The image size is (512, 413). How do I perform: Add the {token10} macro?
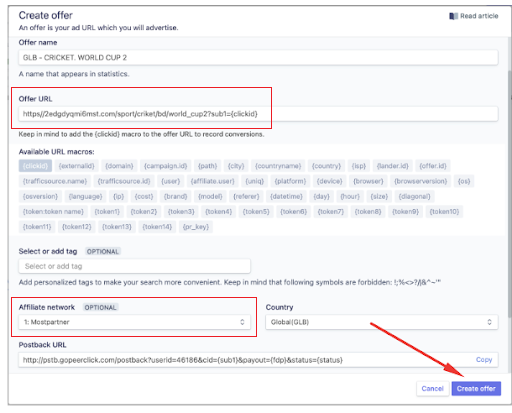point(444,212)
